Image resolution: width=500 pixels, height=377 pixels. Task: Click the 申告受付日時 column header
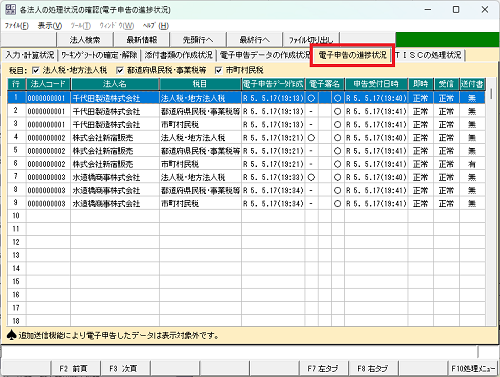(x=376, y=84)
